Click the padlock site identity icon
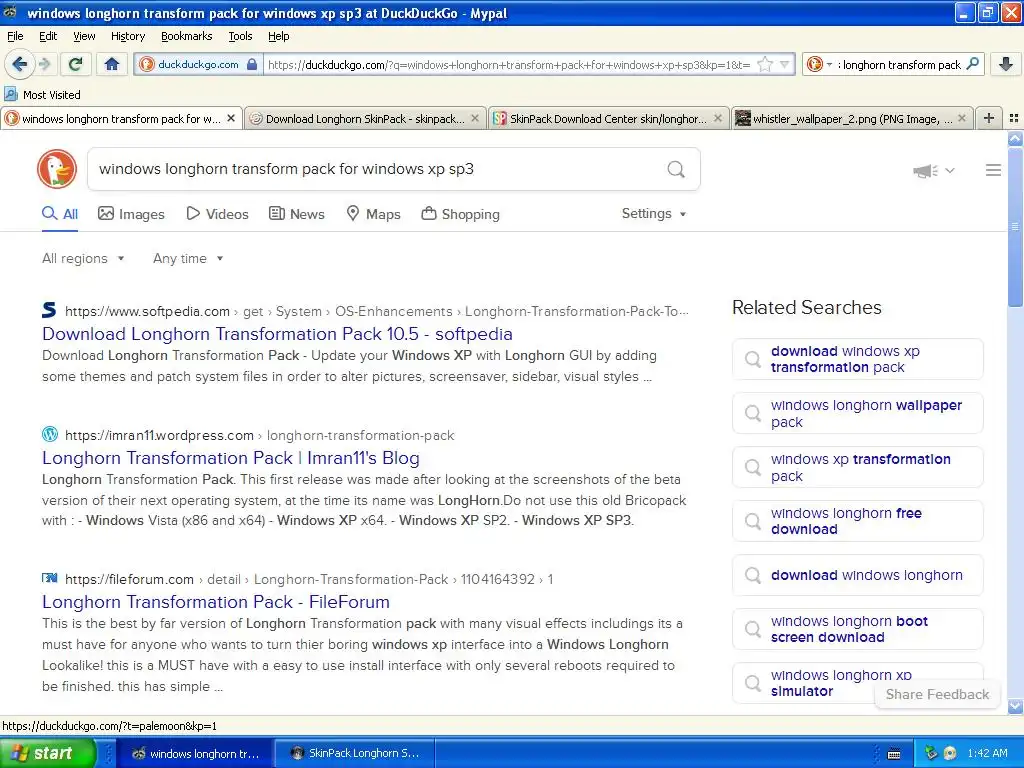Viewport: 1024px width, 768px height. 252,64
